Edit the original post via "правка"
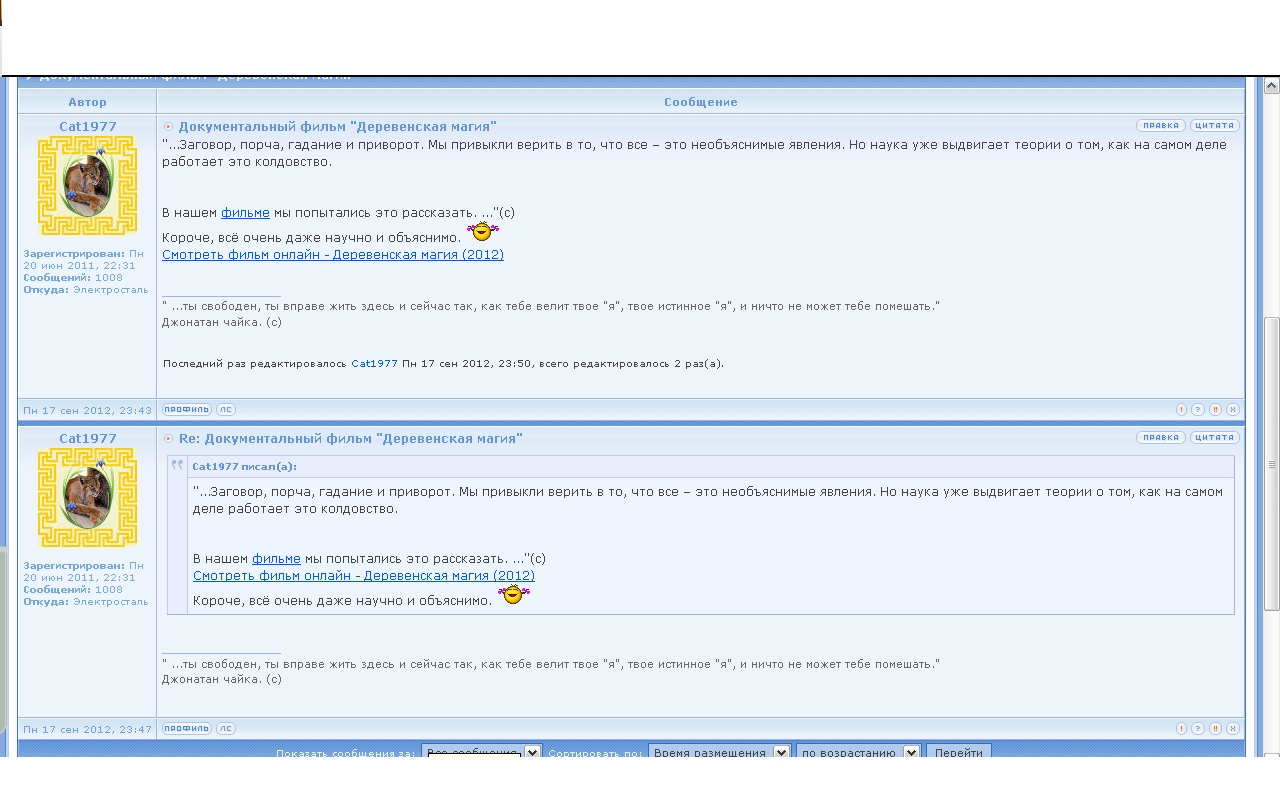 point(1161,126)
